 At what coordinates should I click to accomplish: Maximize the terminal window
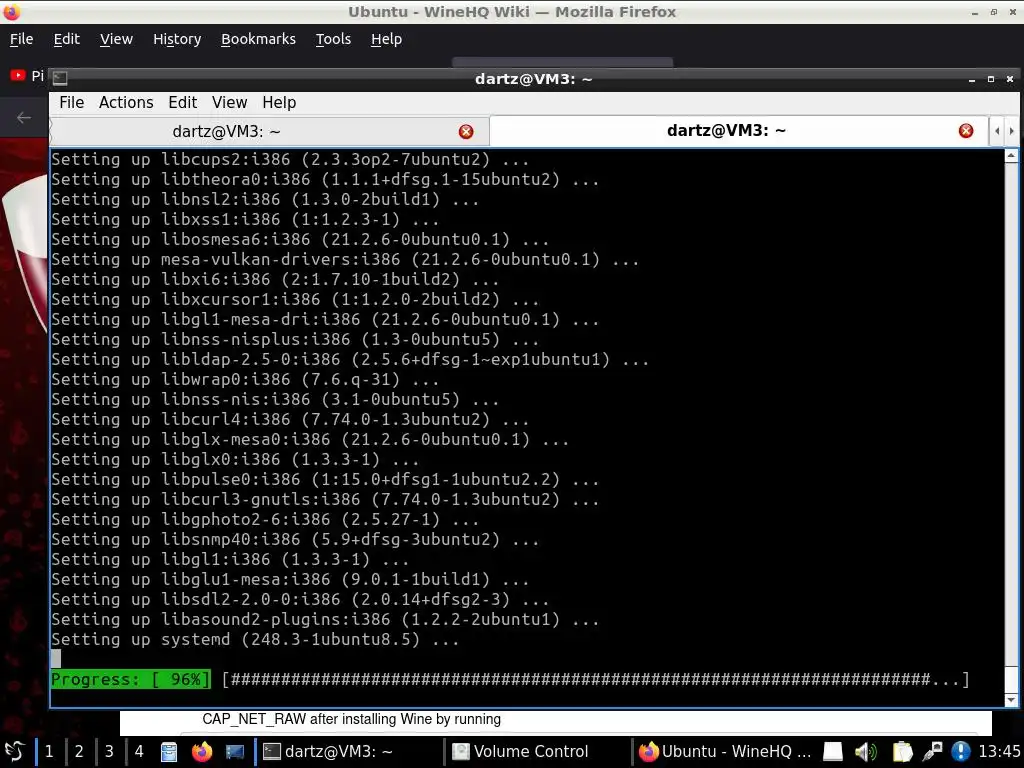tap(991, 79)
